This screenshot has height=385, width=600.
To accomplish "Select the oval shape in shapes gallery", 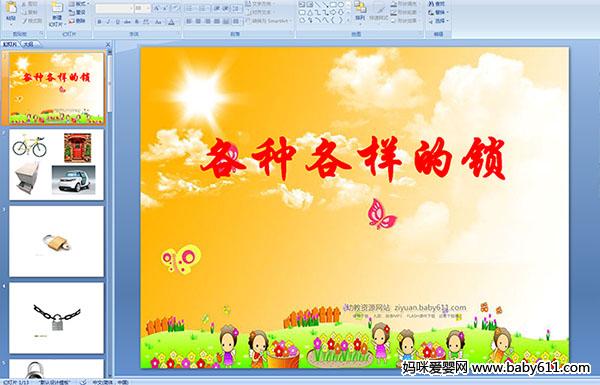I will [341, 5].
